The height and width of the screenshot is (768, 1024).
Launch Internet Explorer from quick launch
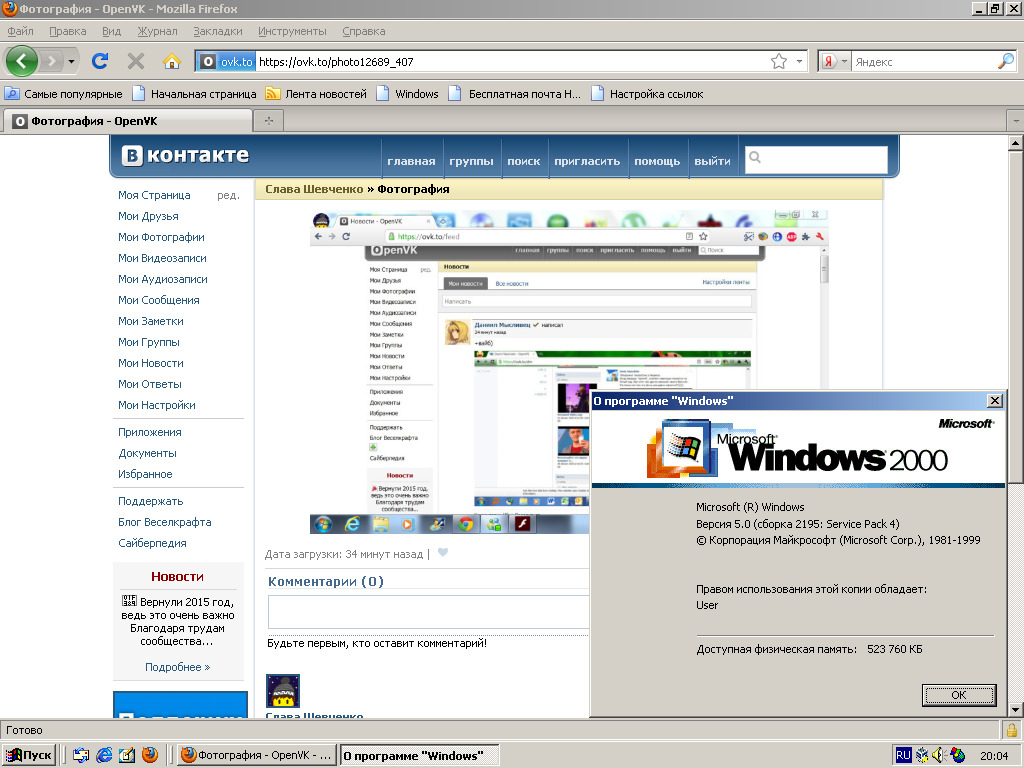[104, 755]
